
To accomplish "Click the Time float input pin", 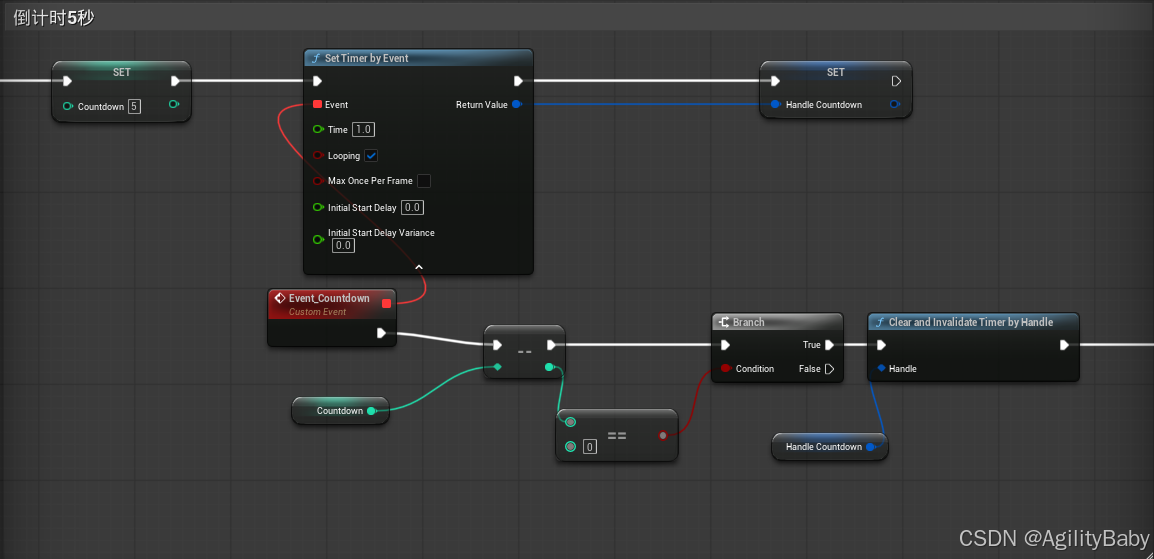I will (x=318, y=129).
